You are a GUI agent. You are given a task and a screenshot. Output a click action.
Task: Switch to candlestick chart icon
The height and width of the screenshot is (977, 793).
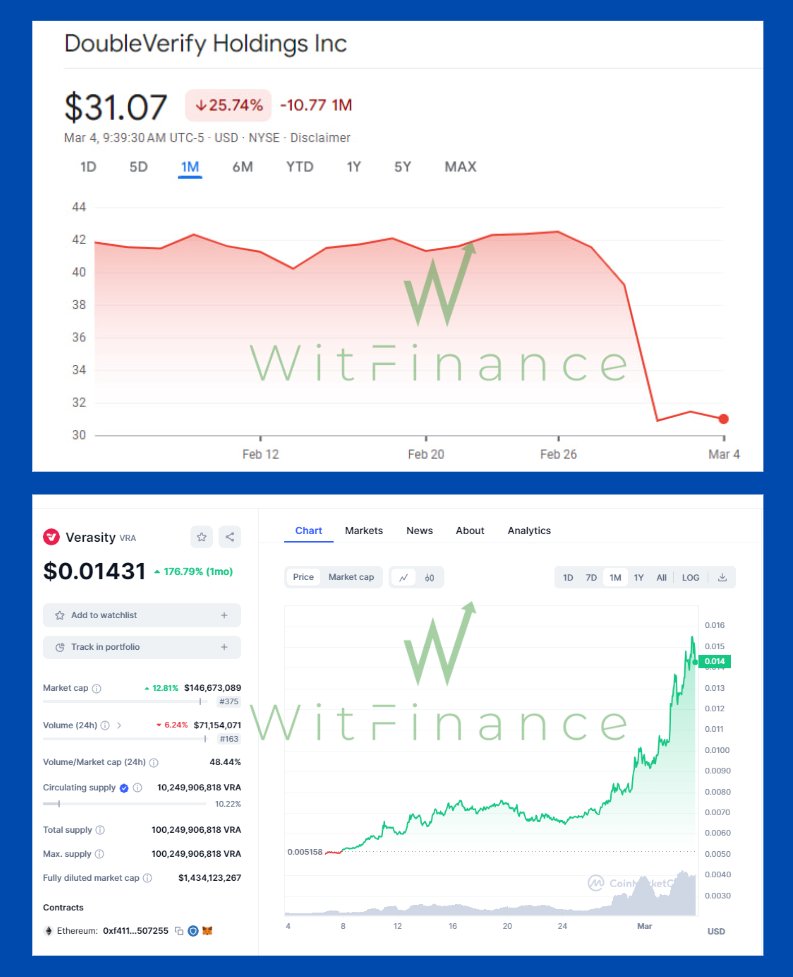tap(430, 578)
